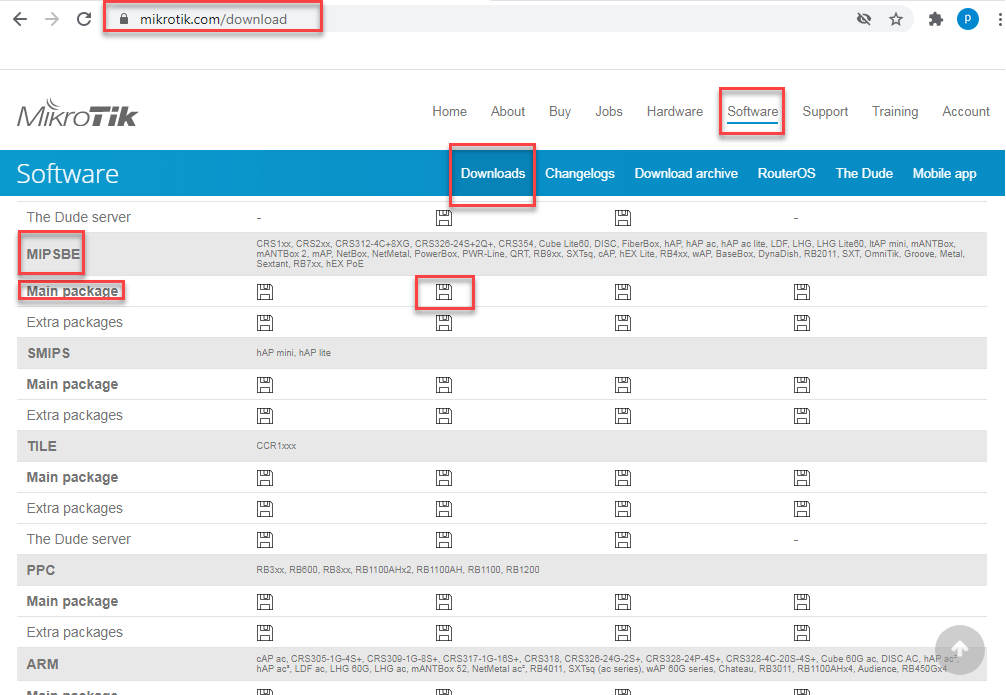Screen dimensions: 1006x695
Task: Bookmark this page with the star icon
Action: tap(895, 19)
